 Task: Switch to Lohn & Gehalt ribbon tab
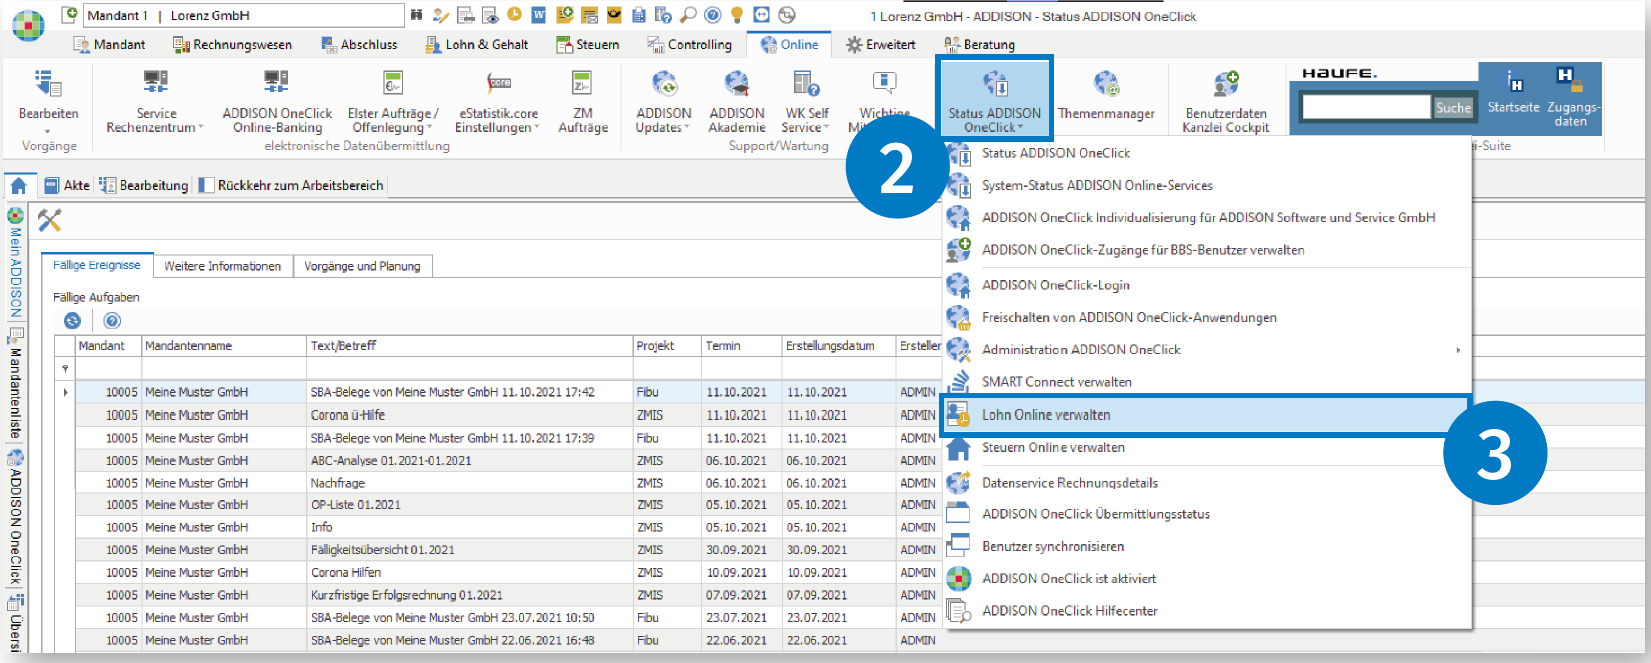[x=476, y=44]
